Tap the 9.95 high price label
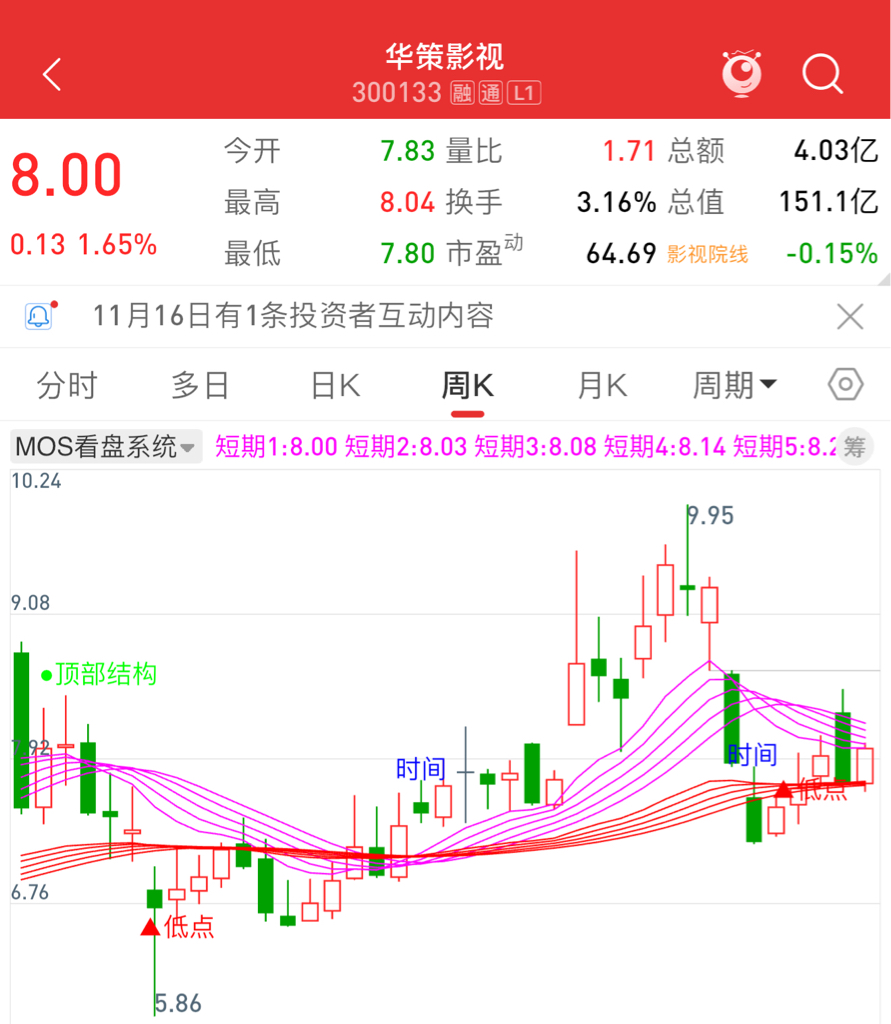Viewport: 891px width, 1024px height. (x=711, y=516)
